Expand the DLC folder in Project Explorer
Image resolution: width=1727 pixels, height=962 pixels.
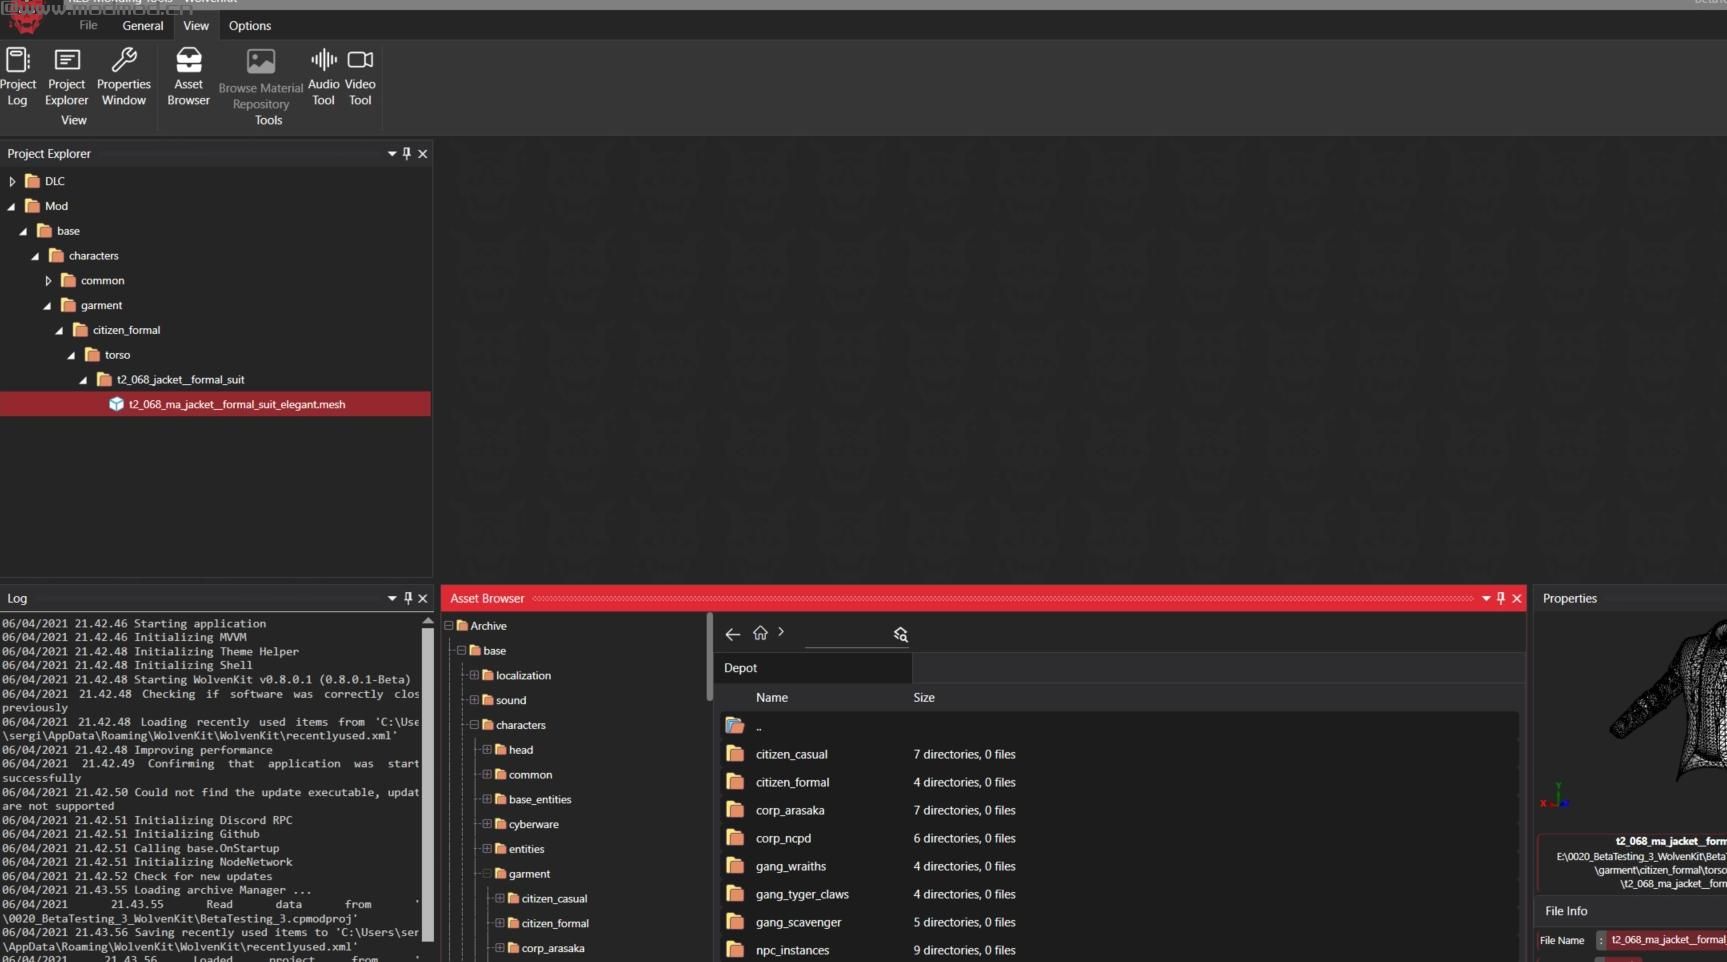pos(12,181)
